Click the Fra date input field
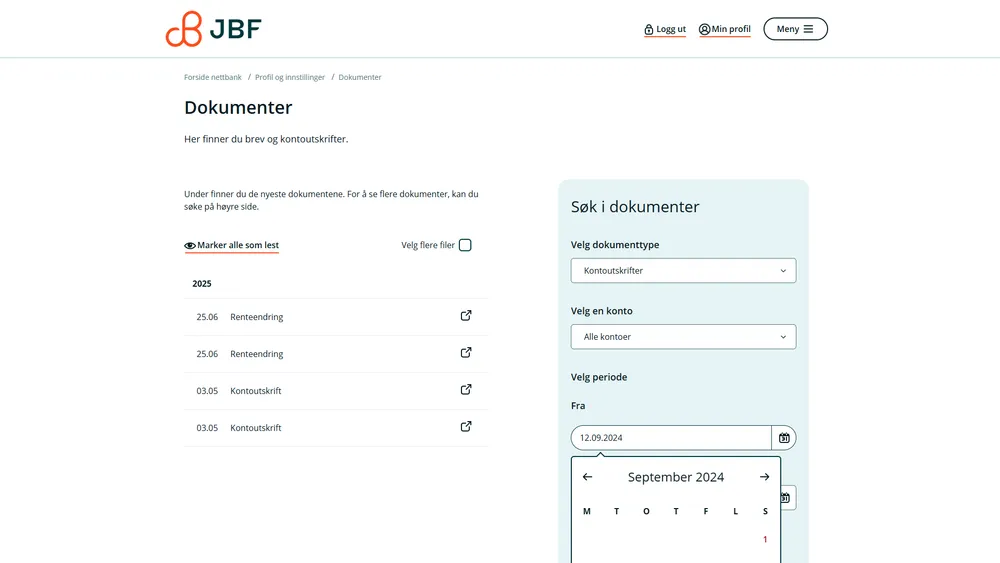This screenshot has width=1000, height=563. tap(670, 438)
